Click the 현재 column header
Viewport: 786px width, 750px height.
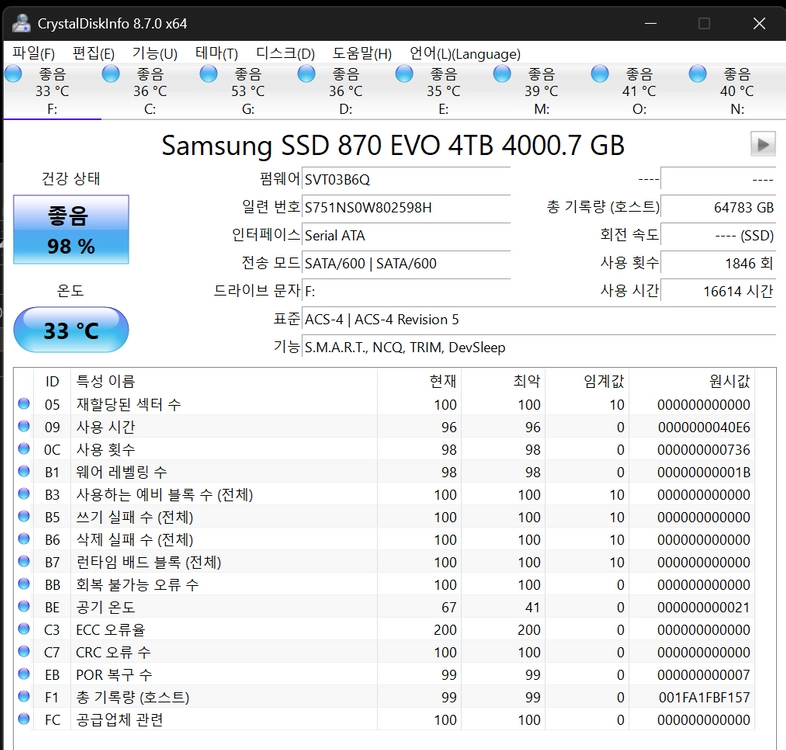pyautogui.click(x=419, y=381)
